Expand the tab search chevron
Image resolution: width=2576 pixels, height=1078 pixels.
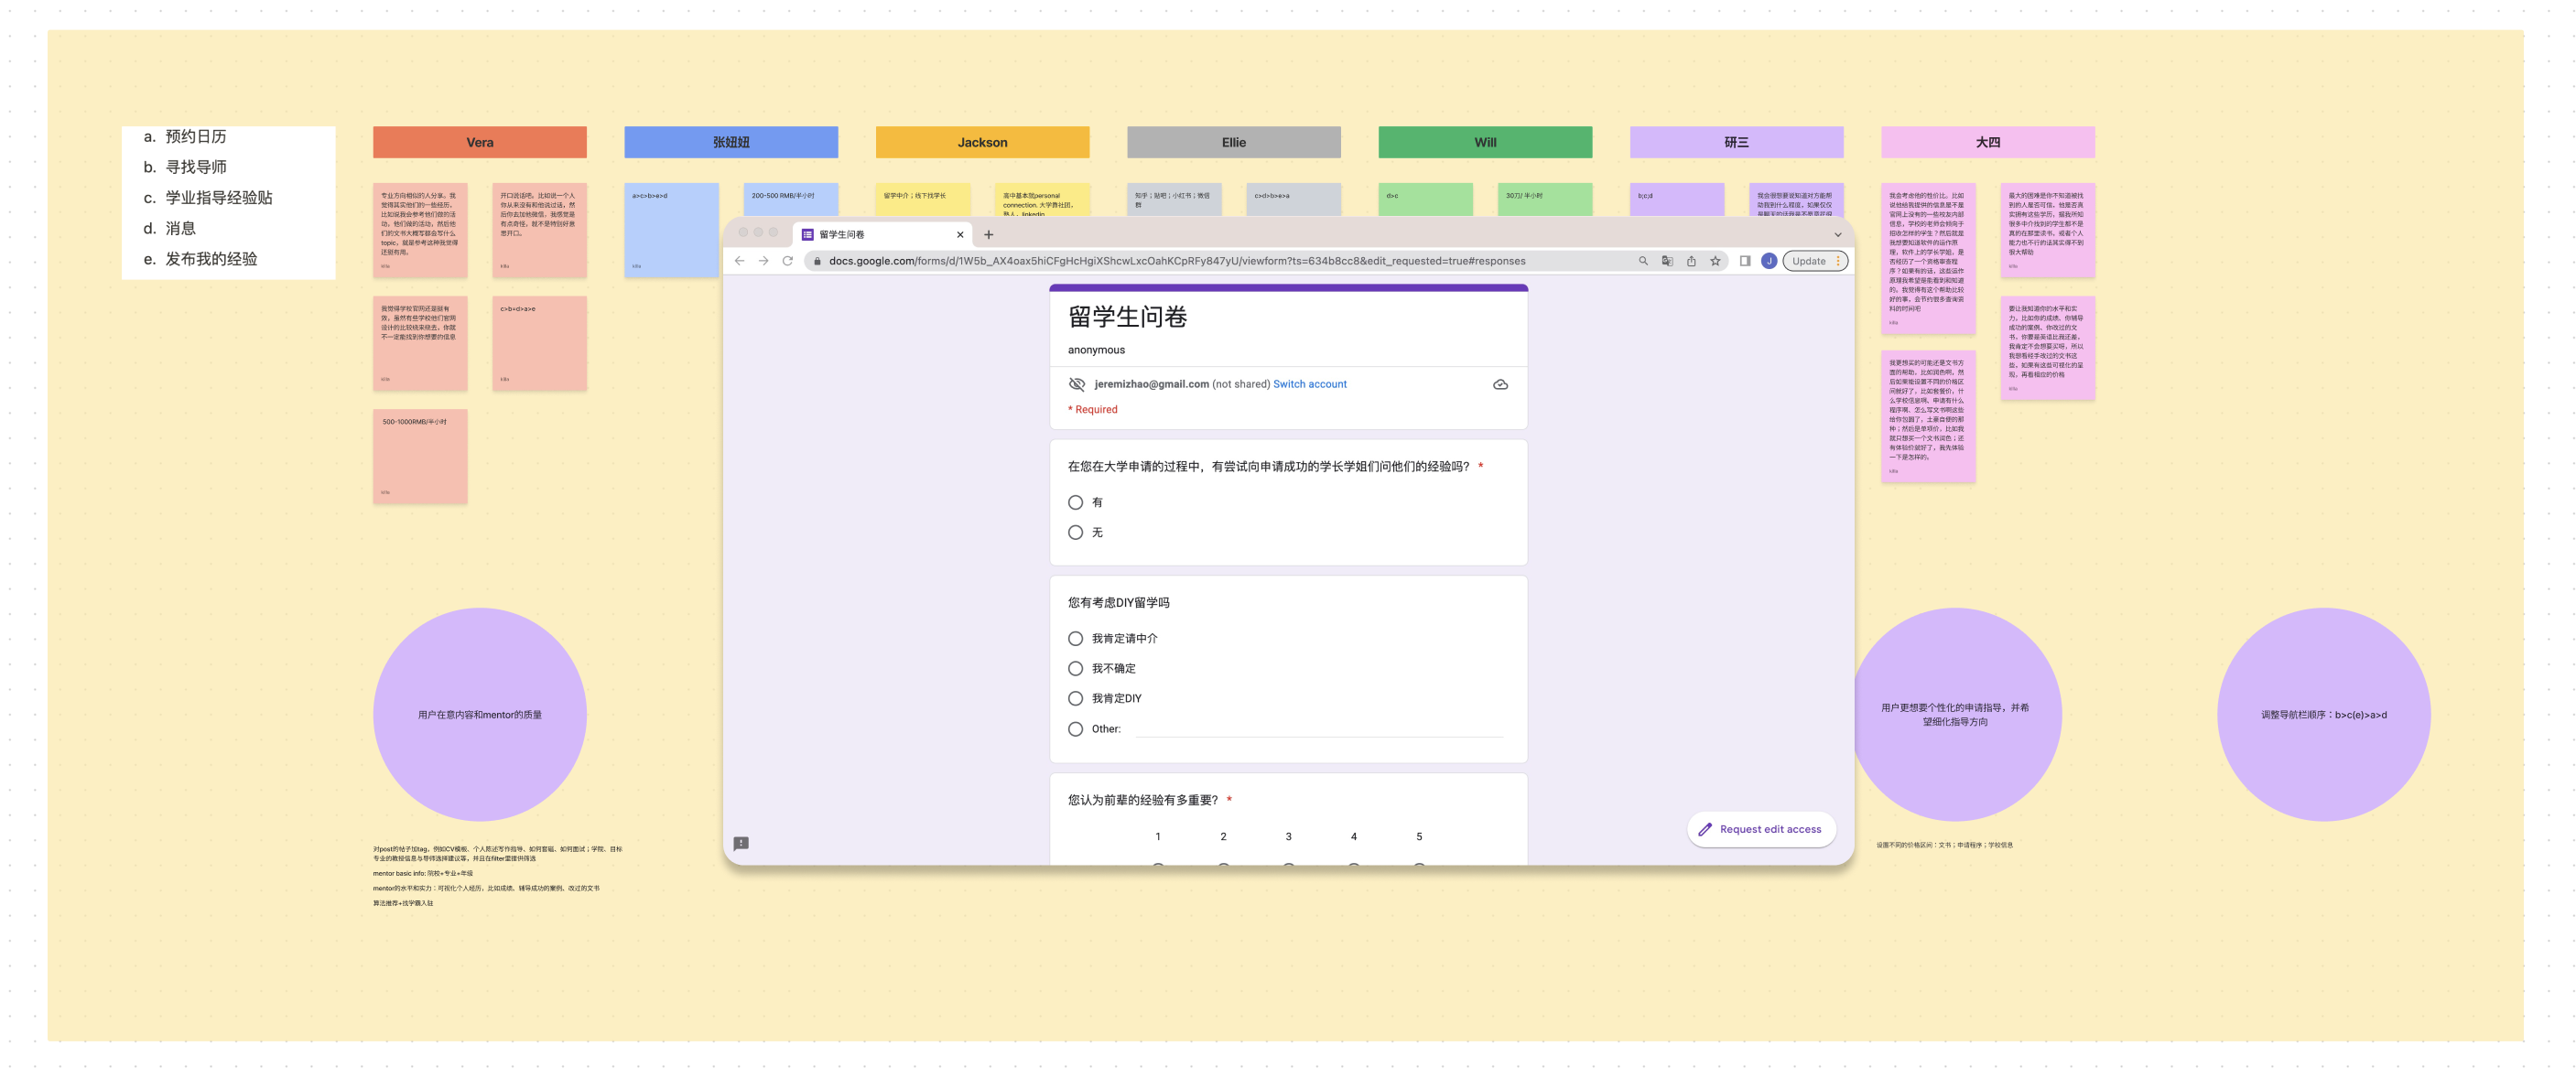(x=1837, y=235)
